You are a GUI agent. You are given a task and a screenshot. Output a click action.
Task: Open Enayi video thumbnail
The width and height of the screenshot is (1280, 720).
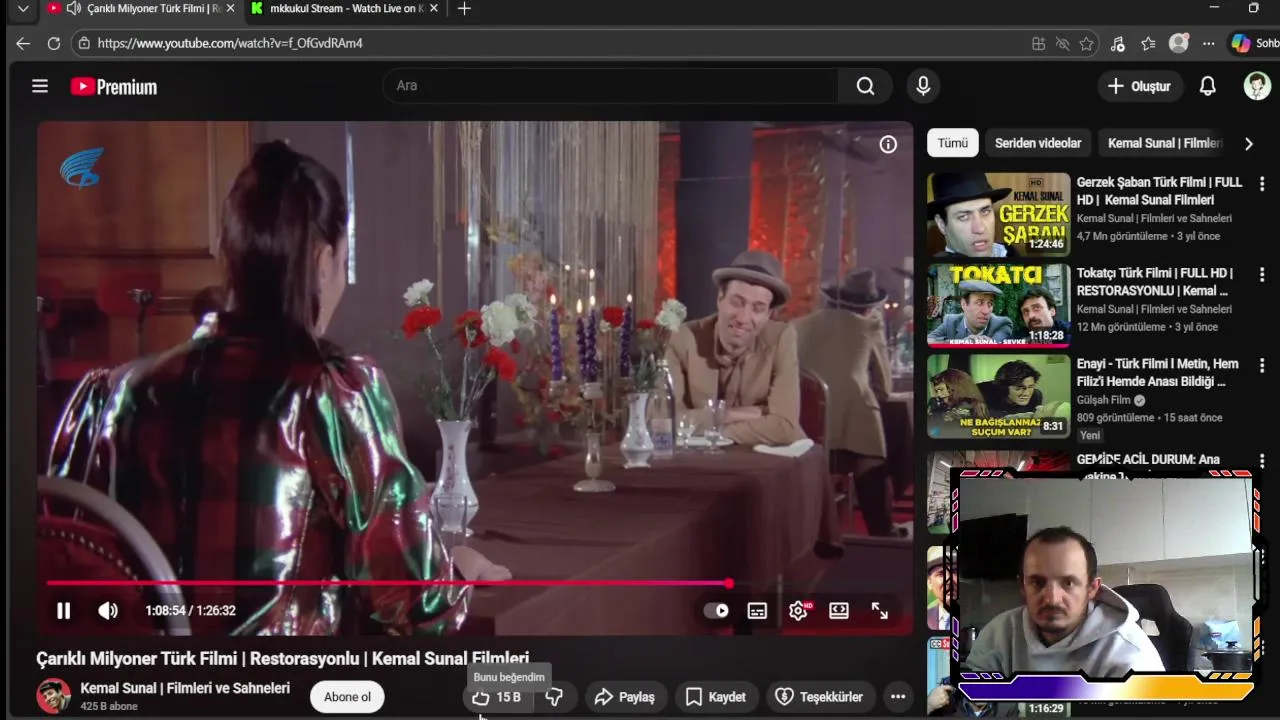tap(998, 396)
